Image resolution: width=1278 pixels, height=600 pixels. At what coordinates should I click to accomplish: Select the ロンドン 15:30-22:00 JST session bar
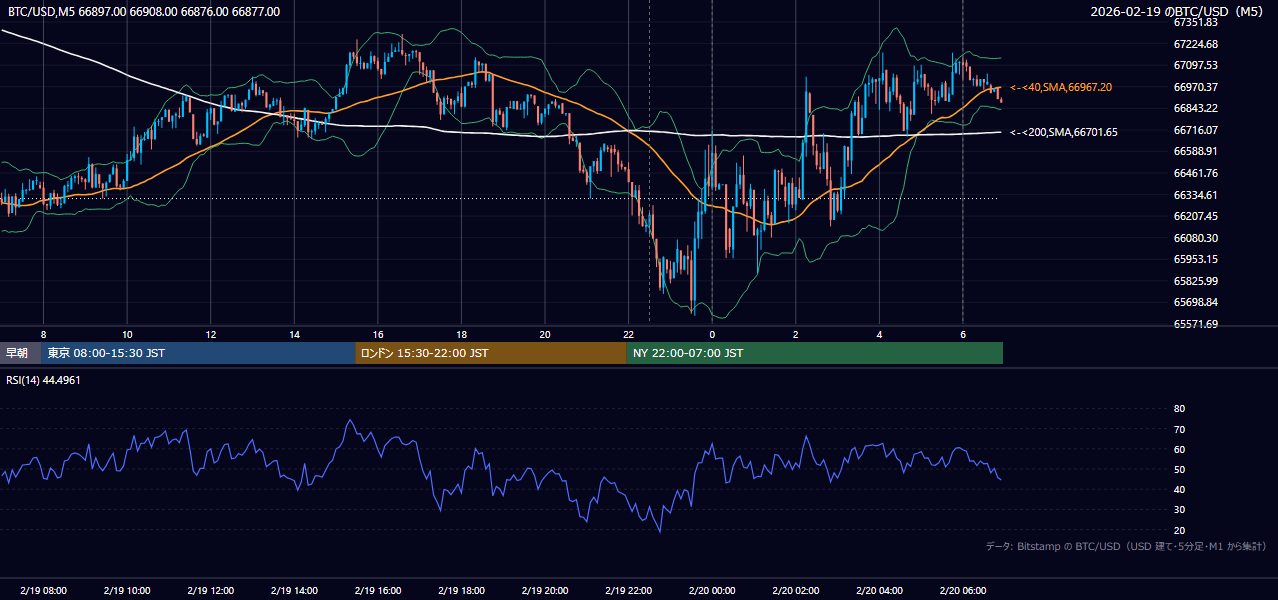491,353
